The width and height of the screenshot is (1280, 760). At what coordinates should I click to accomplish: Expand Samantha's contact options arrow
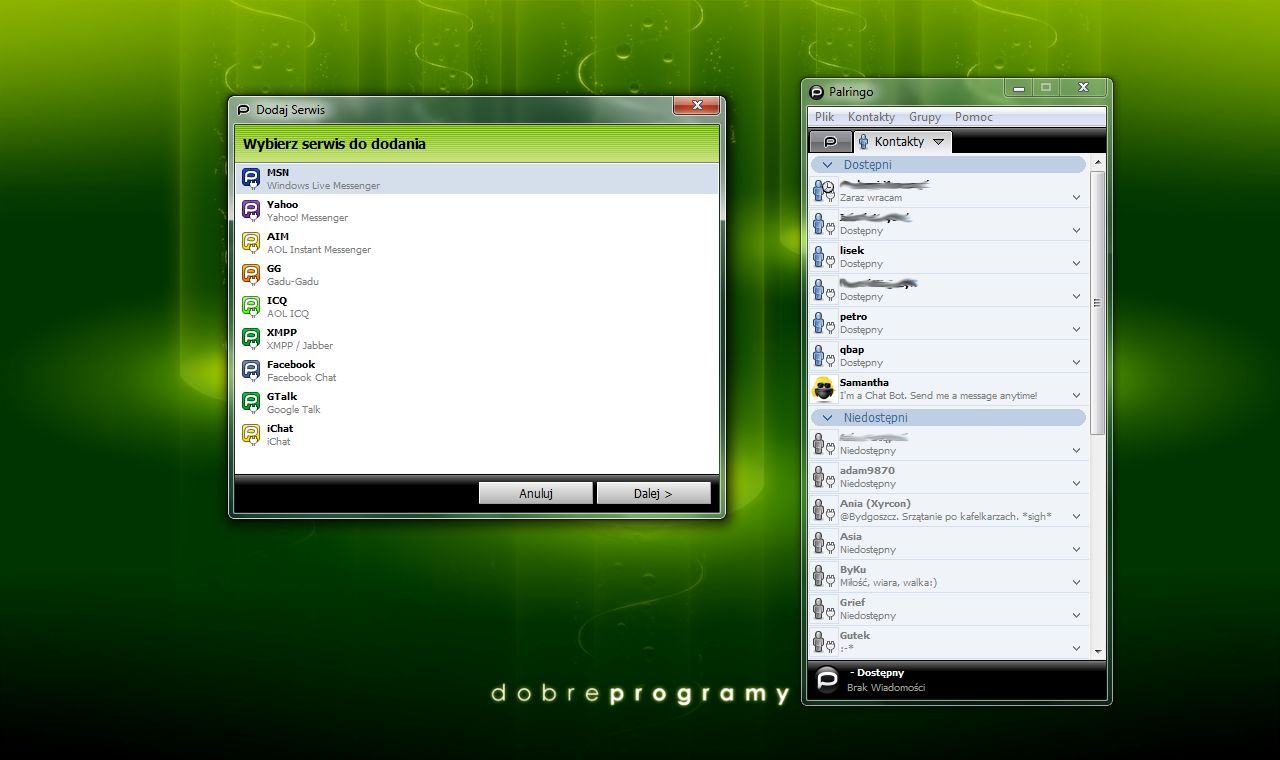pos(1076,396)
